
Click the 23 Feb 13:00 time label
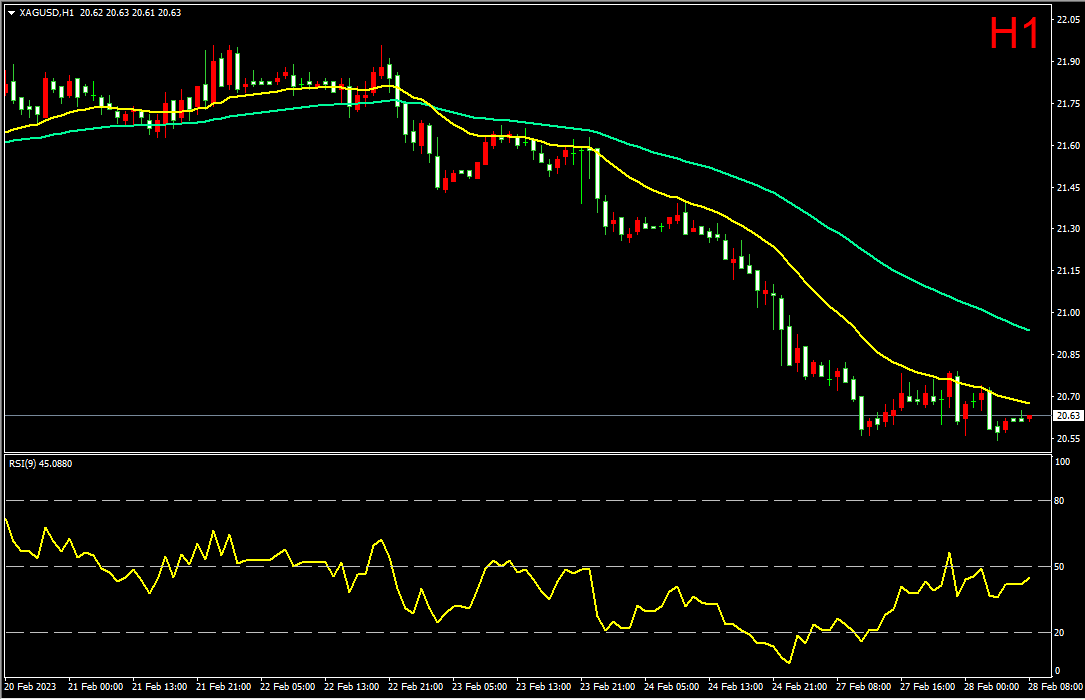[543, 686]
